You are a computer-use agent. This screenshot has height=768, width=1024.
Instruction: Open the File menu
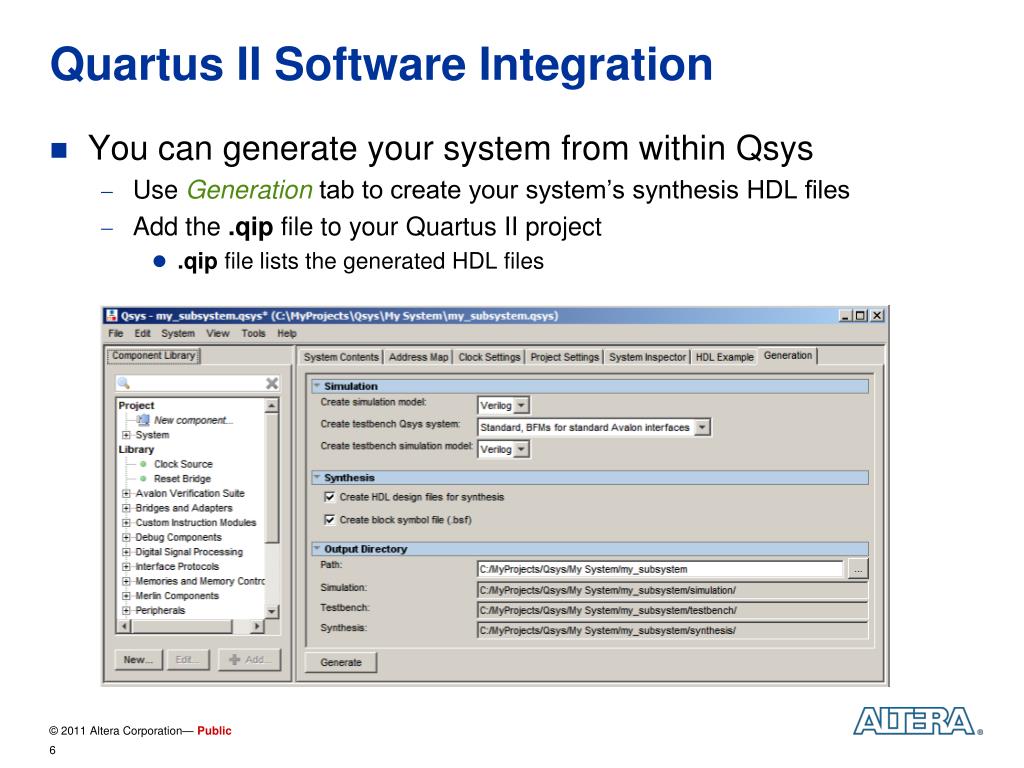point(116,333)
